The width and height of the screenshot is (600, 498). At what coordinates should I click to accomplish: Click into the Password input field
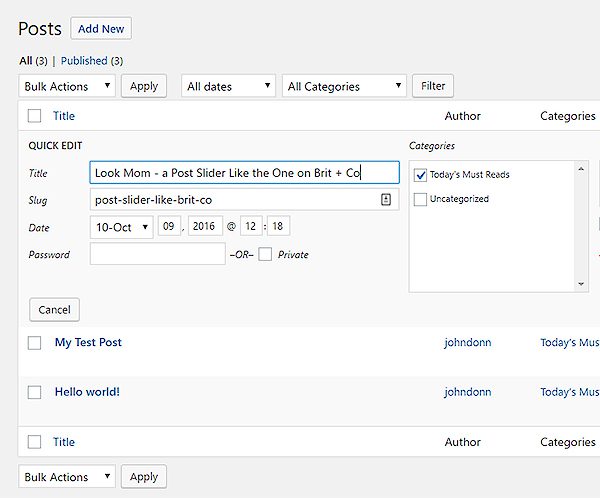pos(157,254)
